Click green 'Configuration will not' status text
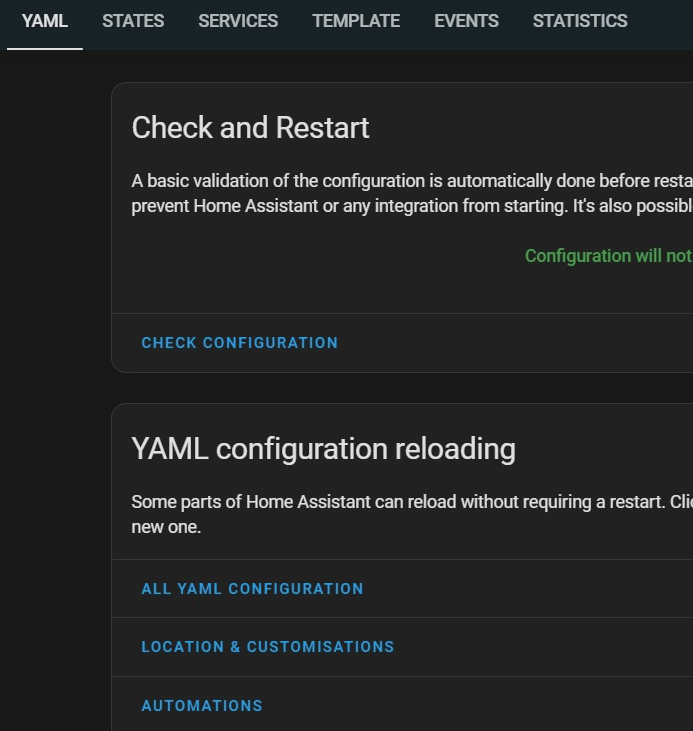693x731 pixels. (x=609, y=256)
